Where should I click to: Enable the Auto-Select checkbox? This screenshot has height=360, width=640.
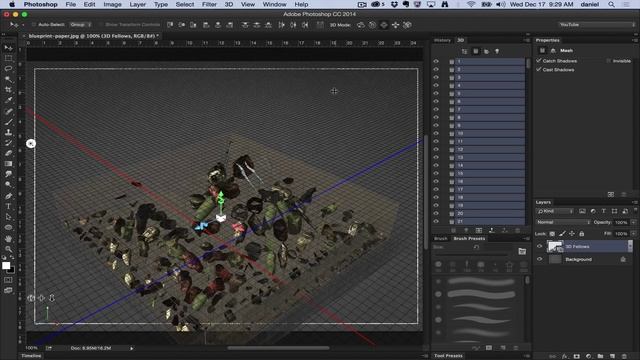[34, 25]
